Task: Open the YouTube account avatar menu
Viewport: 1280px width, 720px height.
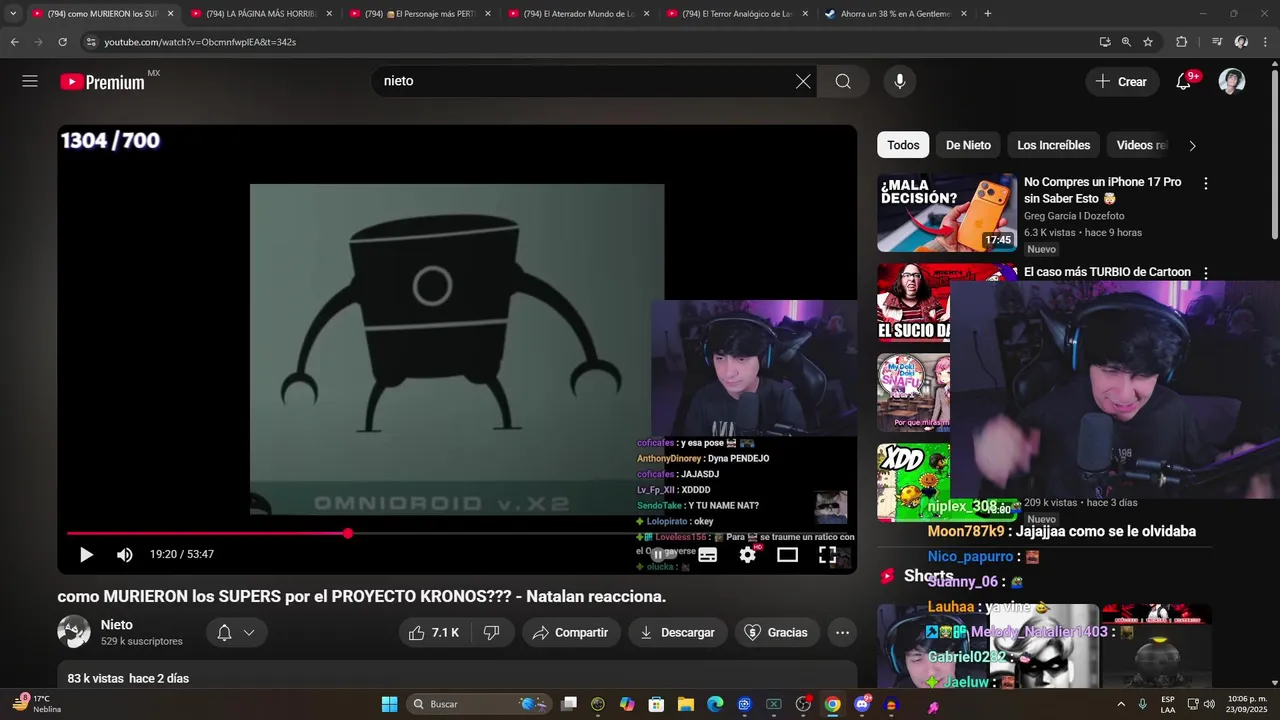Action: pos(1232,81)
